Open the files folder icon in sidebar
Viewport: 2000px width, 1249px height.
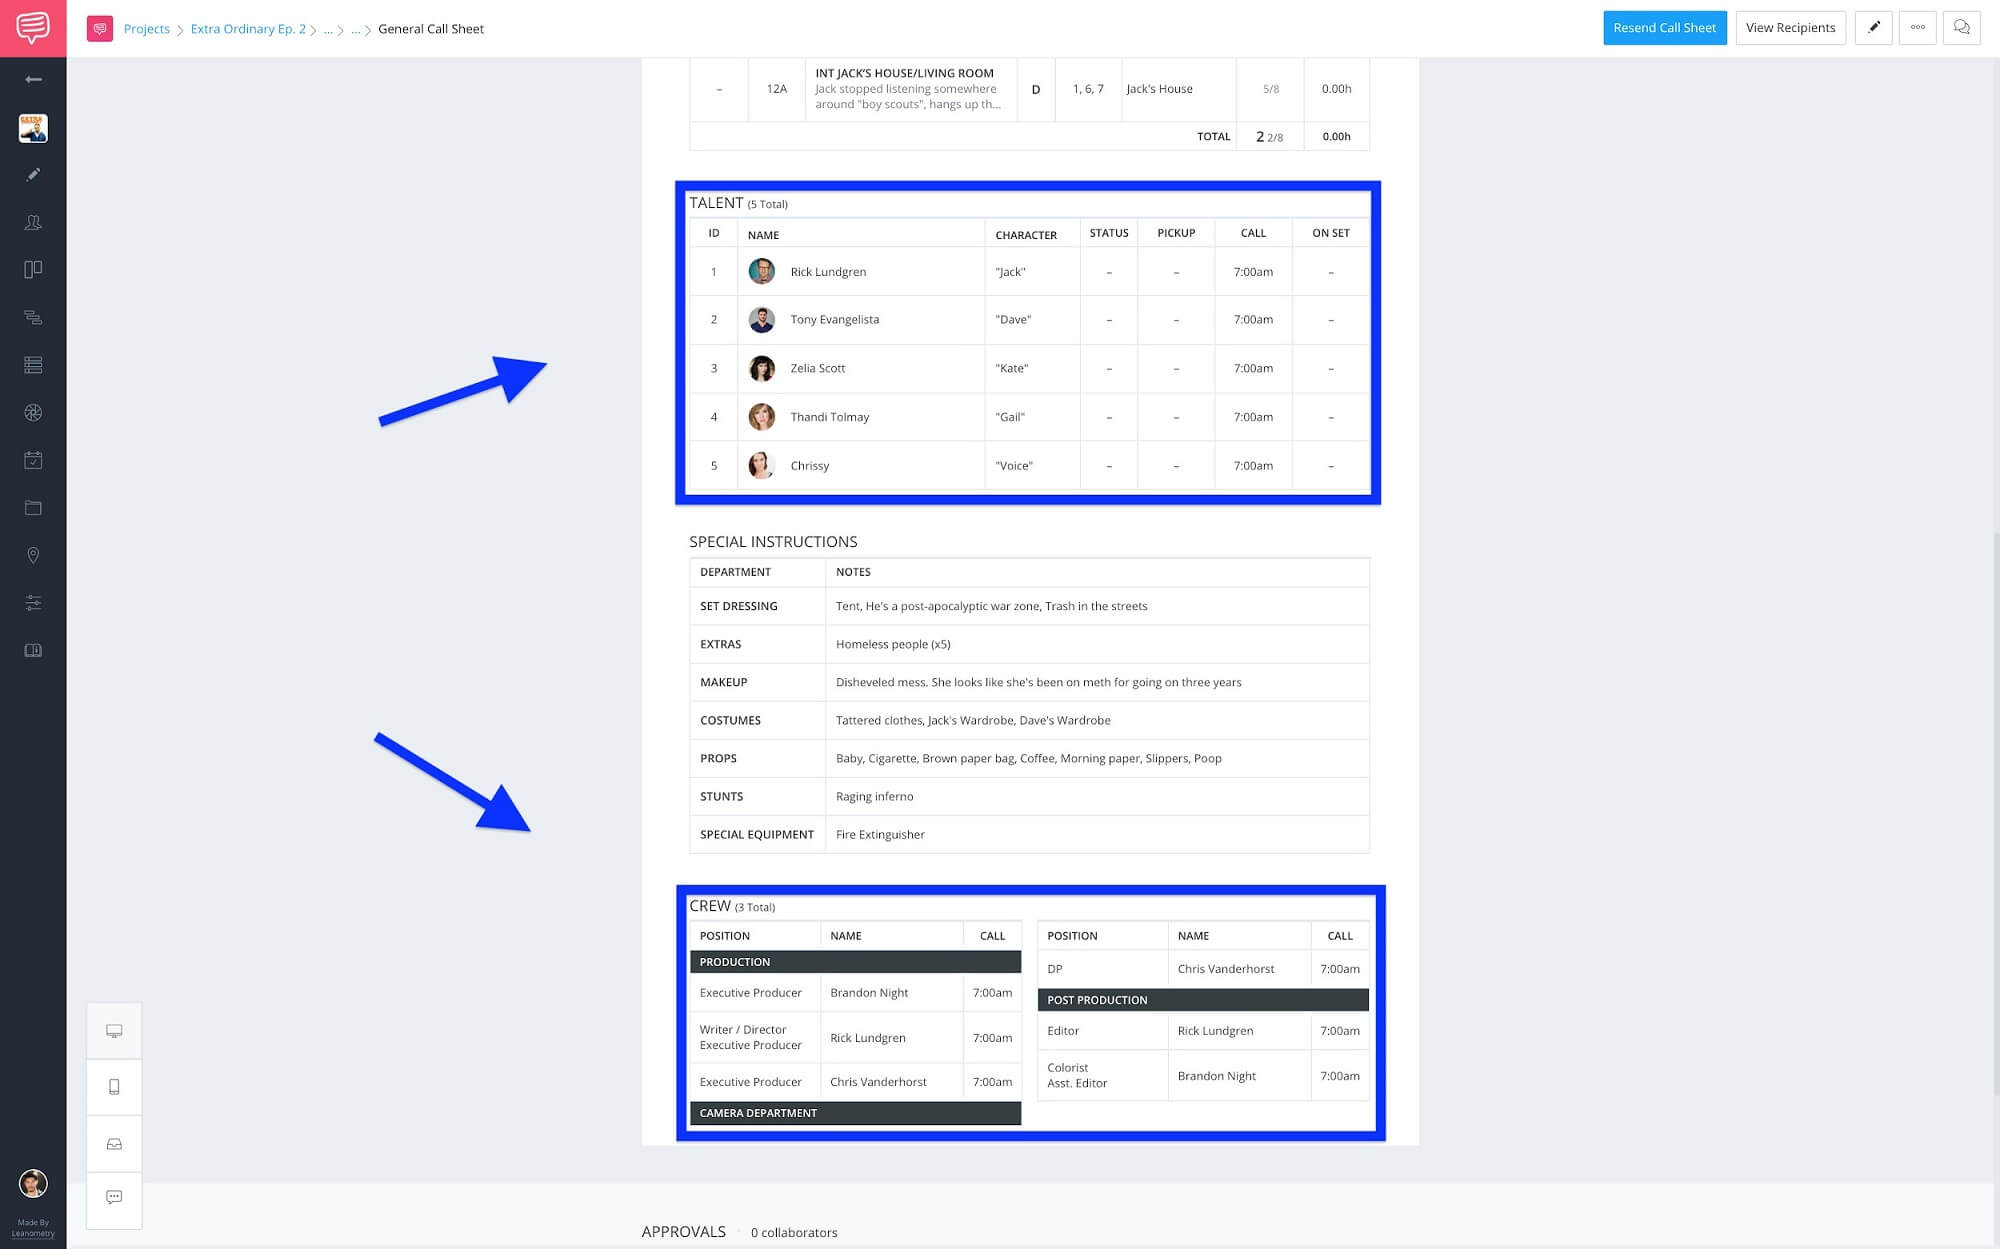coord(33,508)
